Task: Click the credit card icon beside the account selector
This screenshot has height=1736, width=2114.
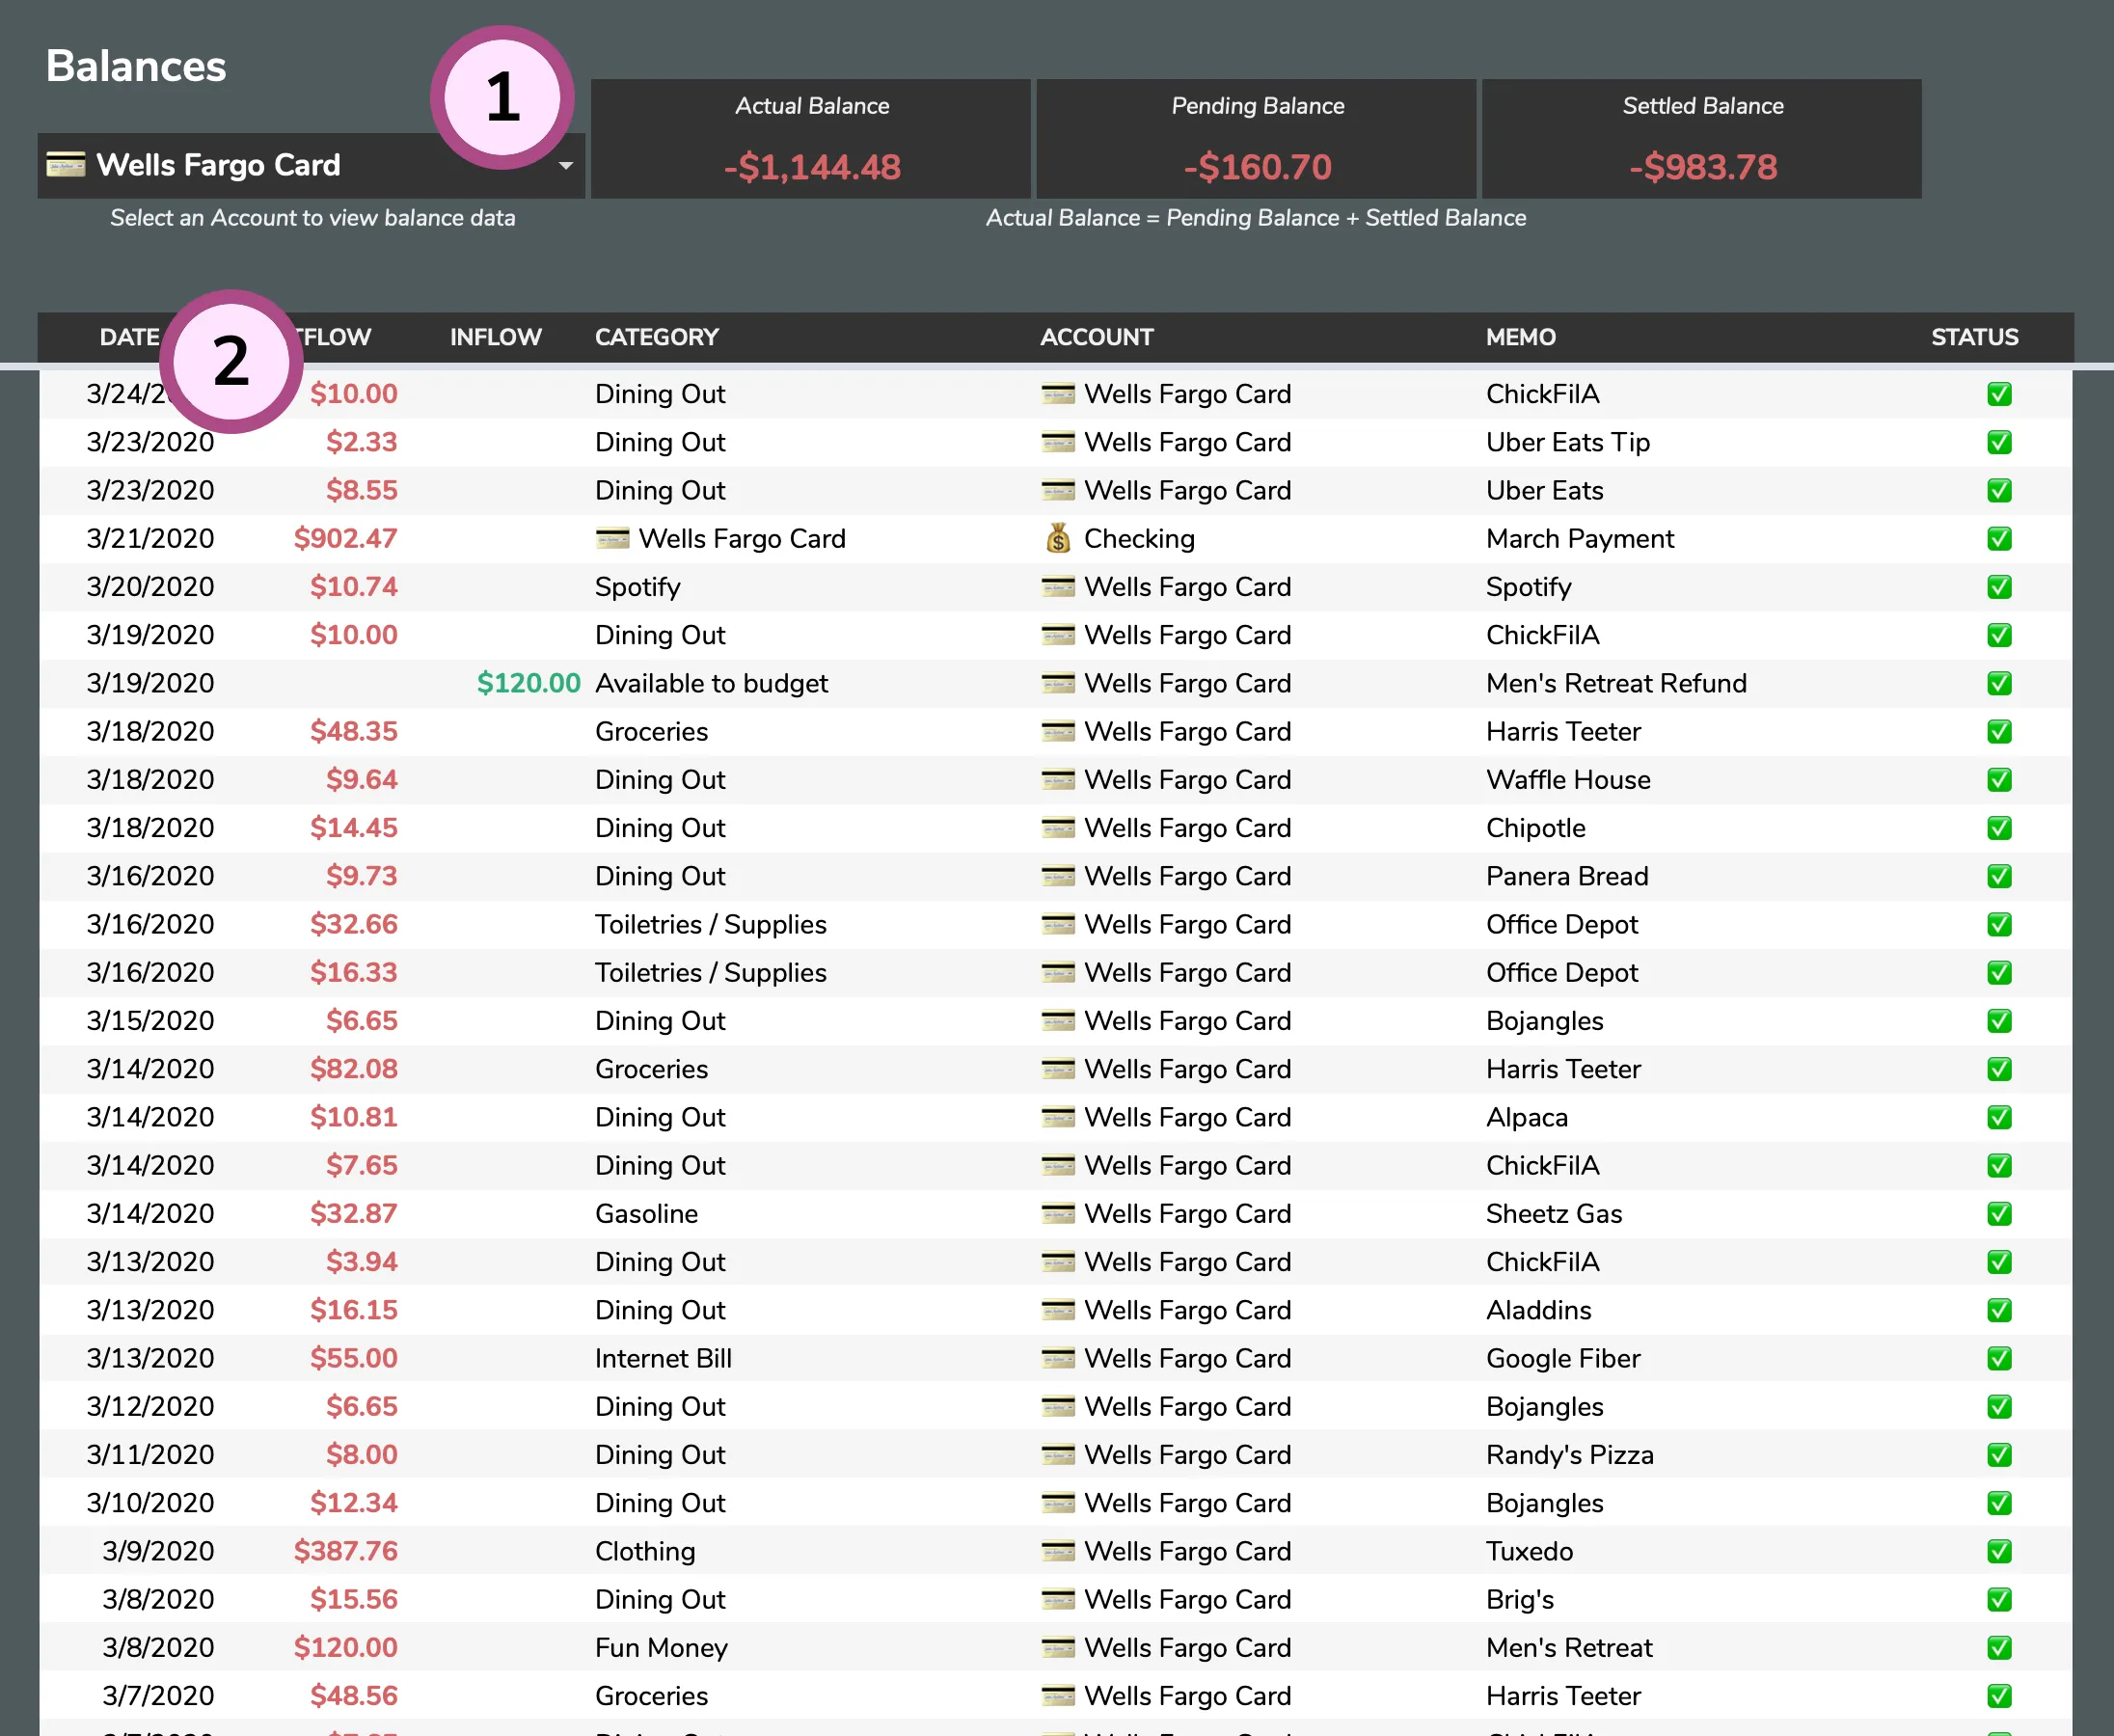Action: tap(66, 165)
